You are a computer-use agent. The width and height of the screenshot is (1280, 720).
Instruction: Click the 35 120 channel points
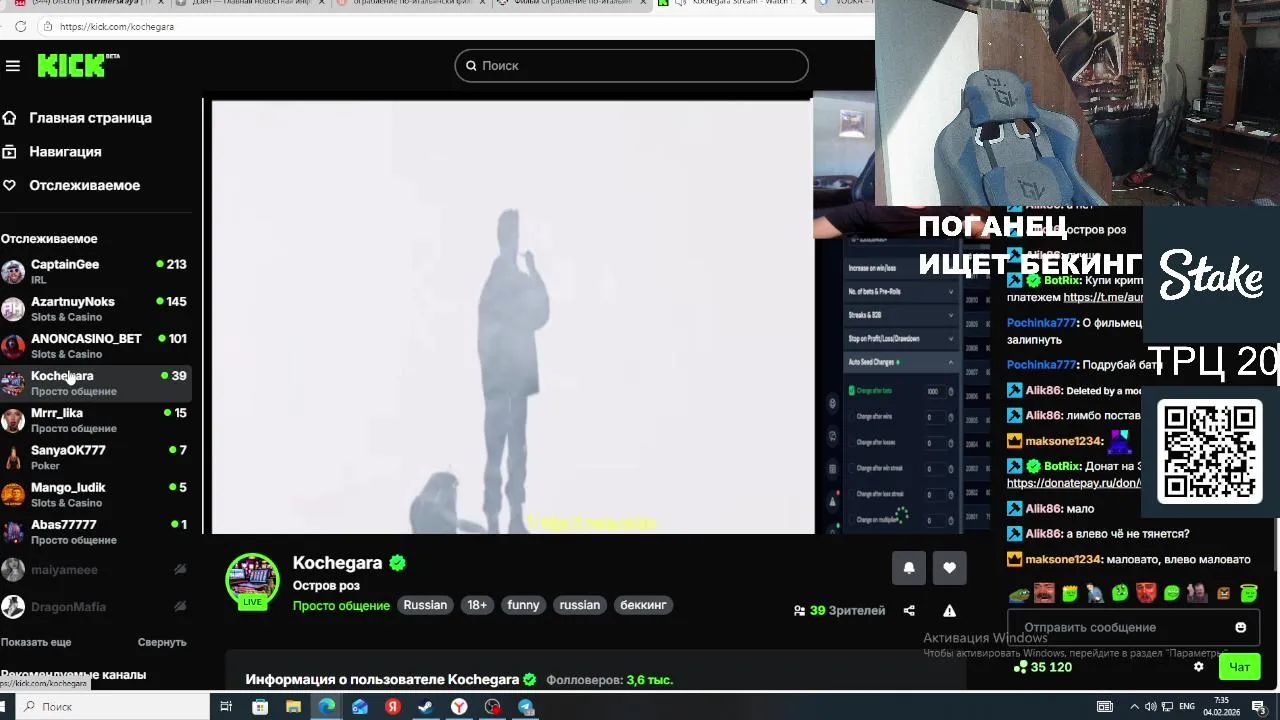tap(1043, 667)
